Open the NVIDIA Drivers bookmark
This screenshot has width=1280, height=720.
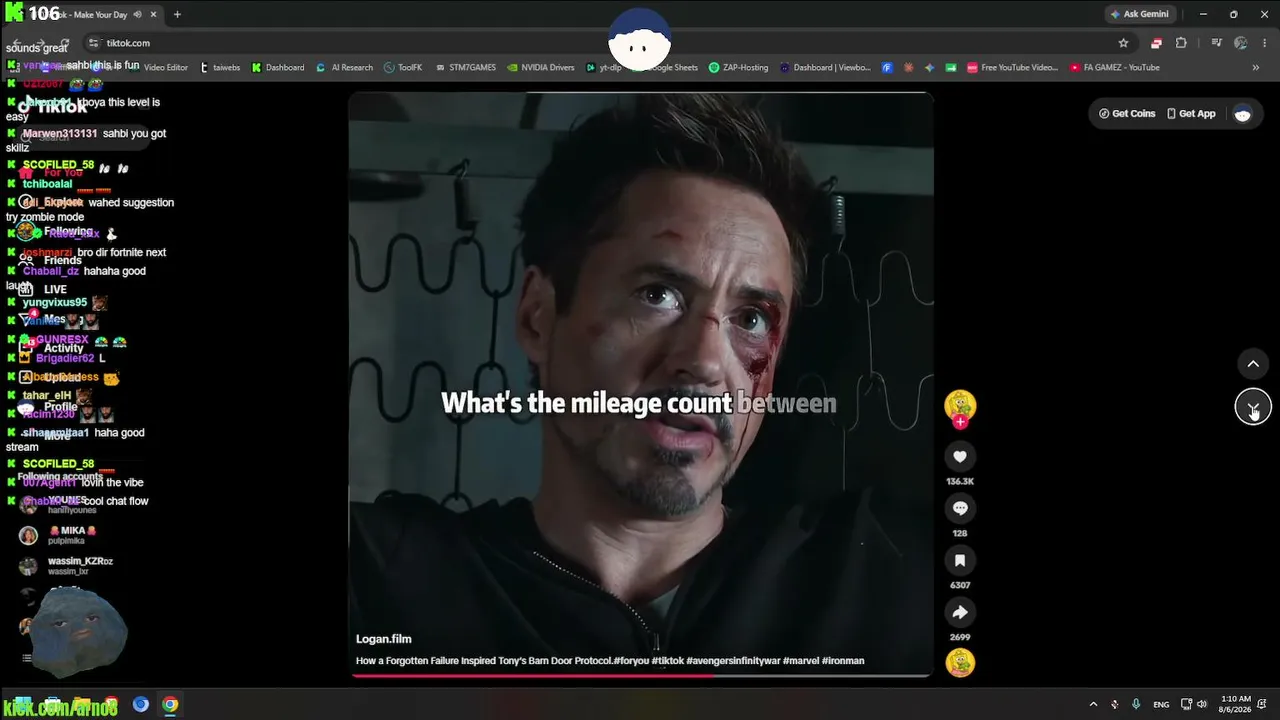(x=540, y=68)
